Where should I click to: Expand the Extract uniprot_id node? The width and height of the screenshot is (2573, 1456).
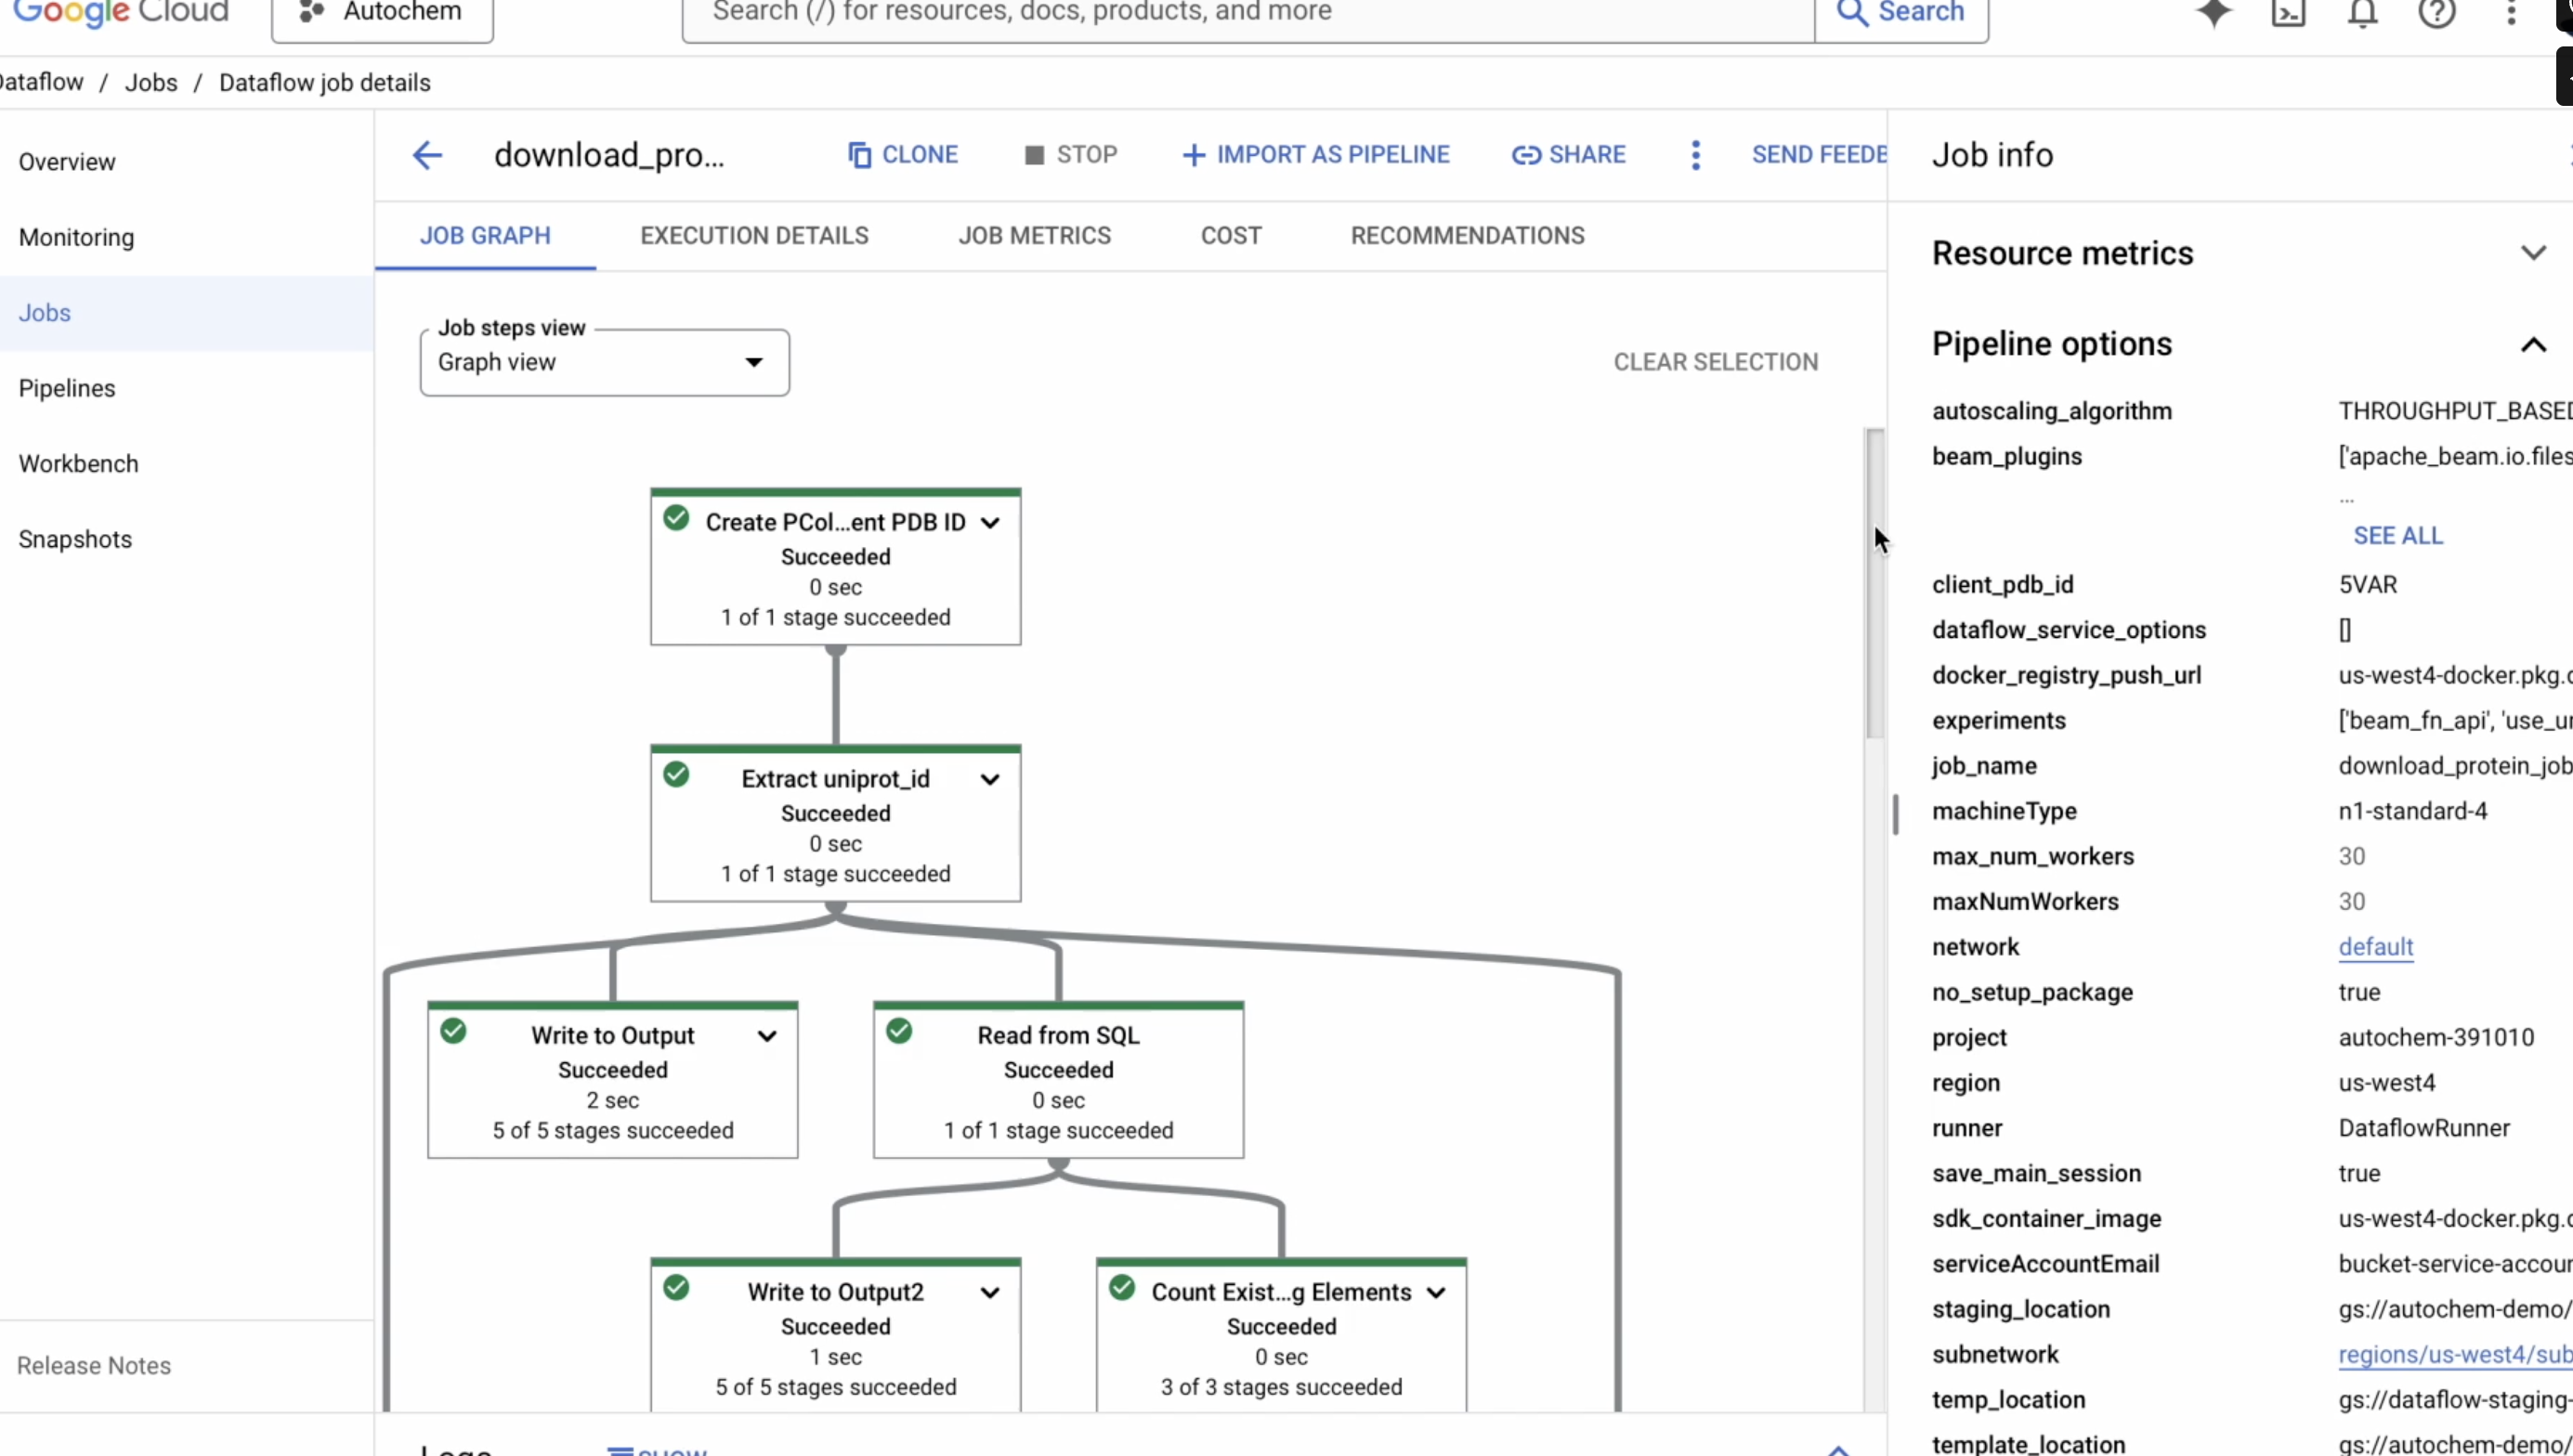coord(990,780)
